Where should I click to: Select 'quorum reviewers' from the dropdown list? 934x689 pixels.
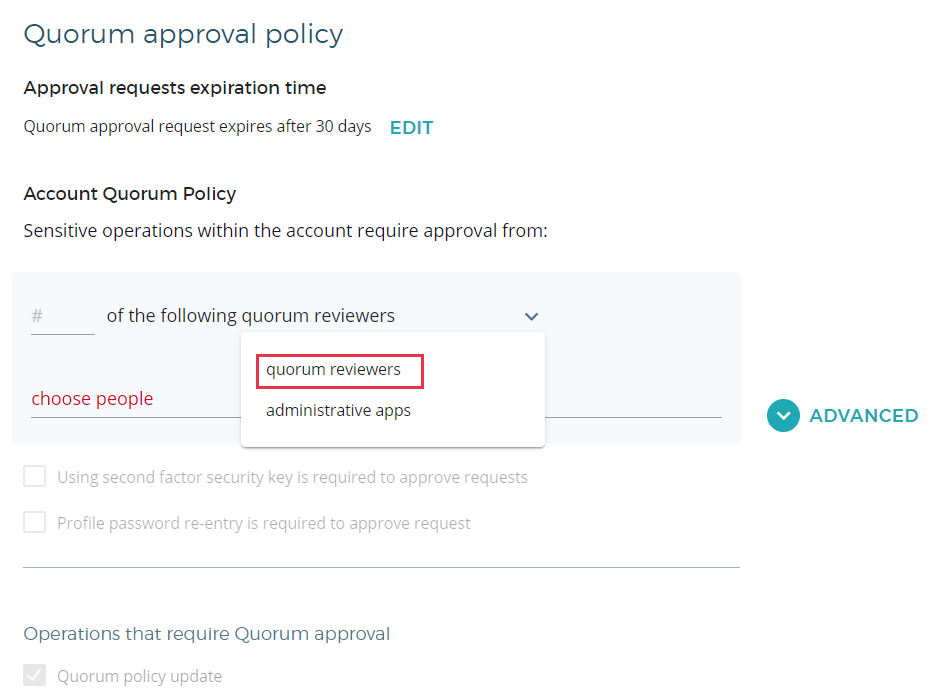point(334,370)
